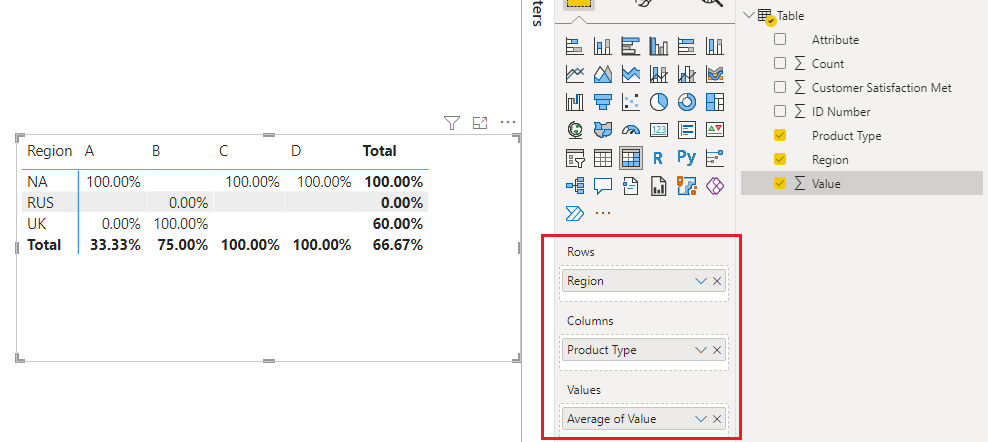
Task: Select the KPI visual
Action: [x=715, y=130]
